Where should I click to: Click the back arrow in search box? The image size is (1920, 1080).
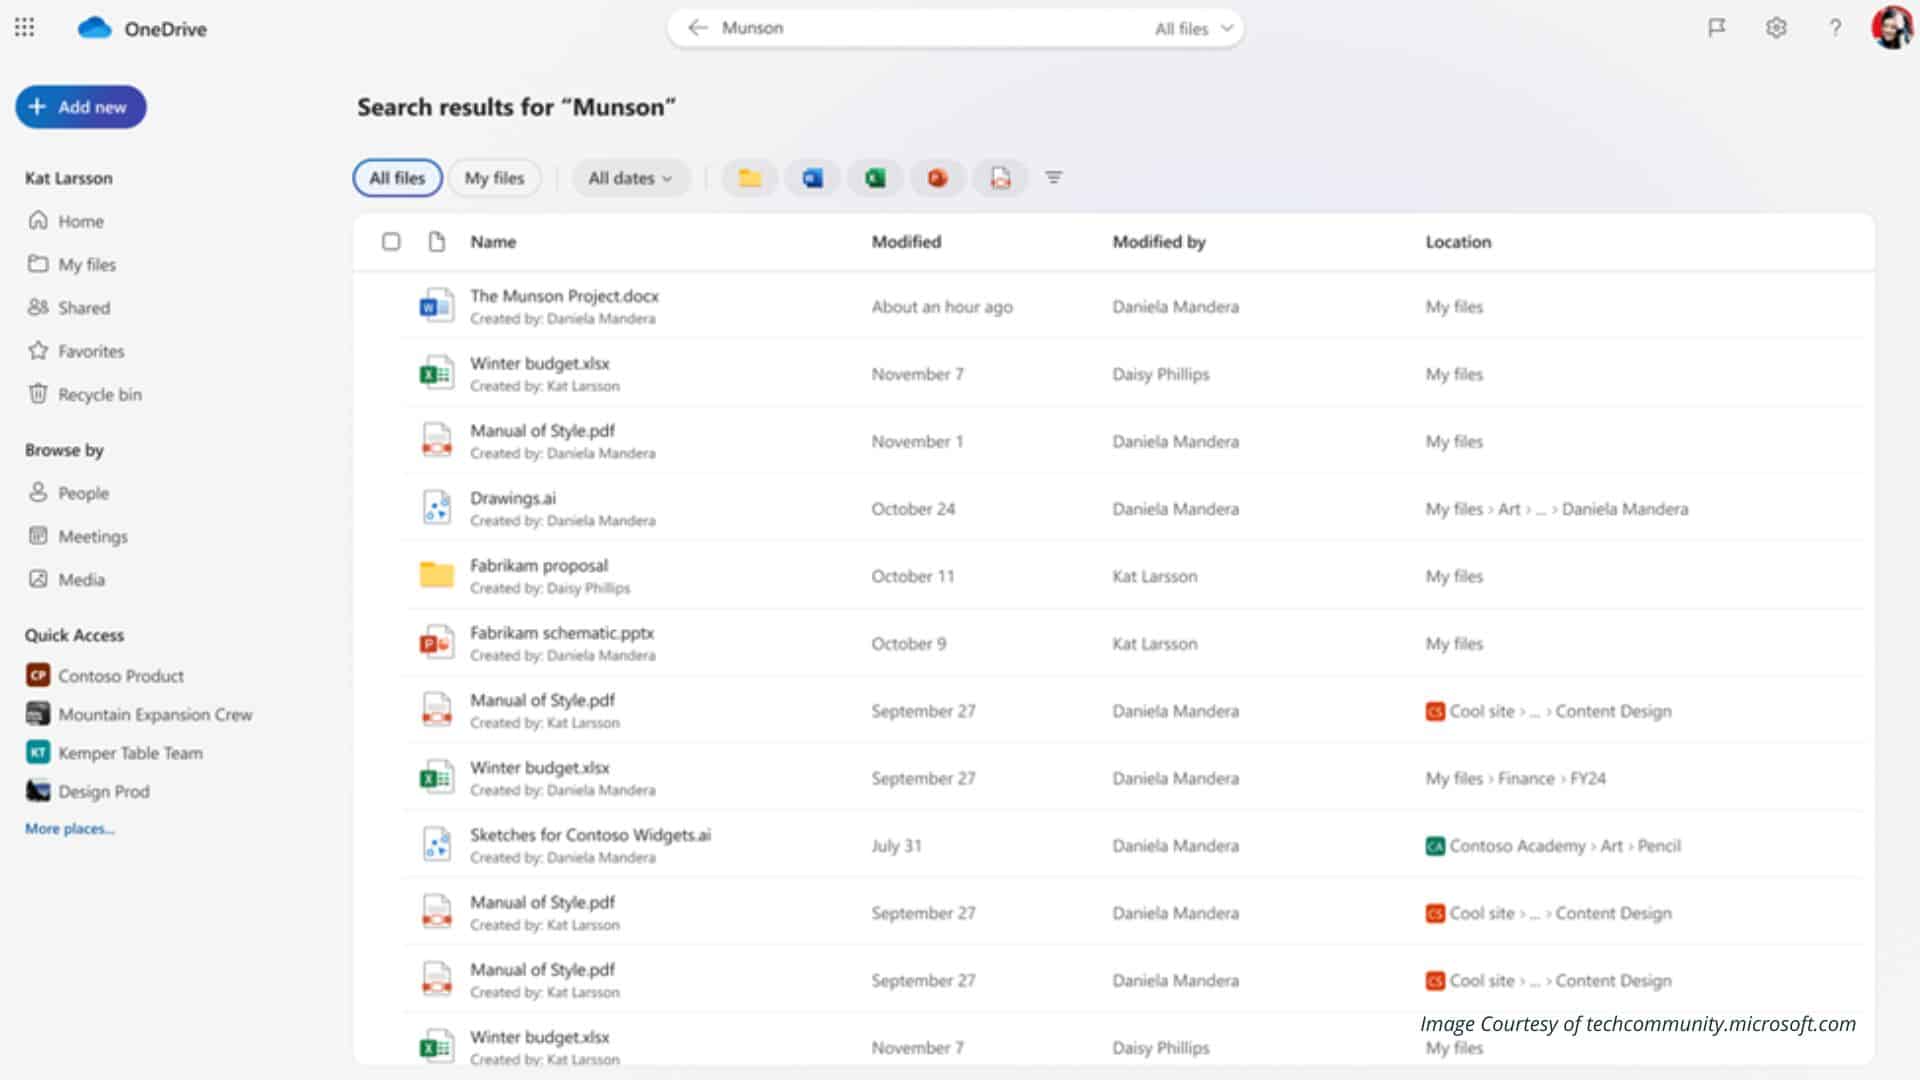point(698,28)
